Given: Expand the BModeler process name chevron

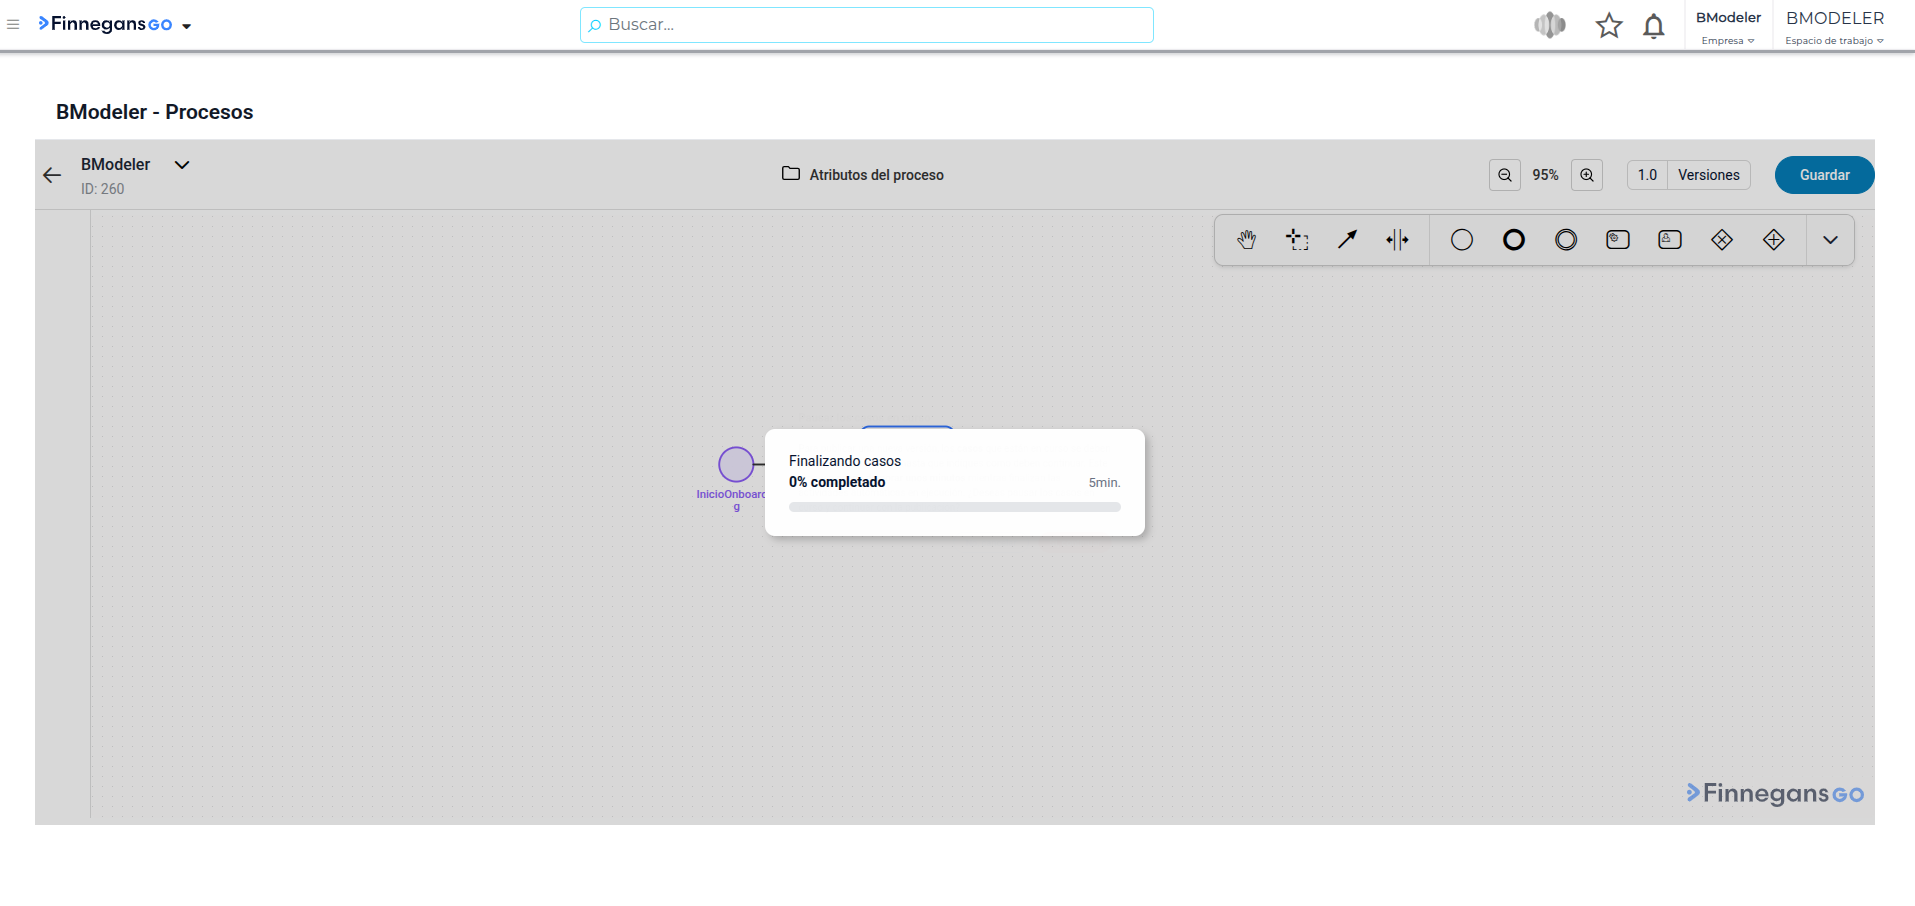Looking at the screenshot, I should (x=182, y=165).
